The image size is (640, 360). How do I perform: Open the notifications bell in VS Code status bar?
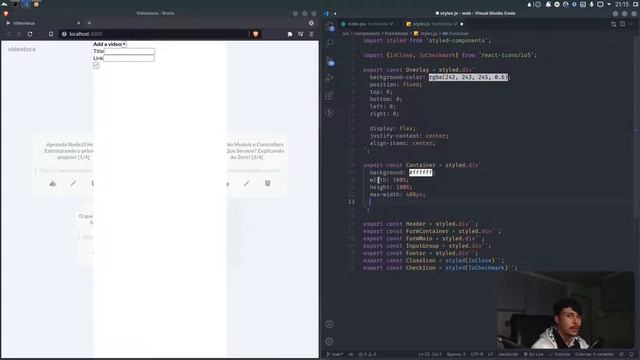[x=631, y=354]
